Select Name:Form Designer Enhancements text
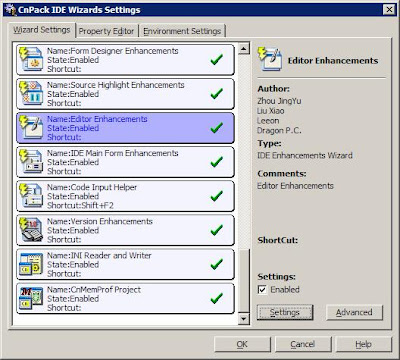This screenshot has height=360, width=400. pyautogui.click(x=113, y=51)
